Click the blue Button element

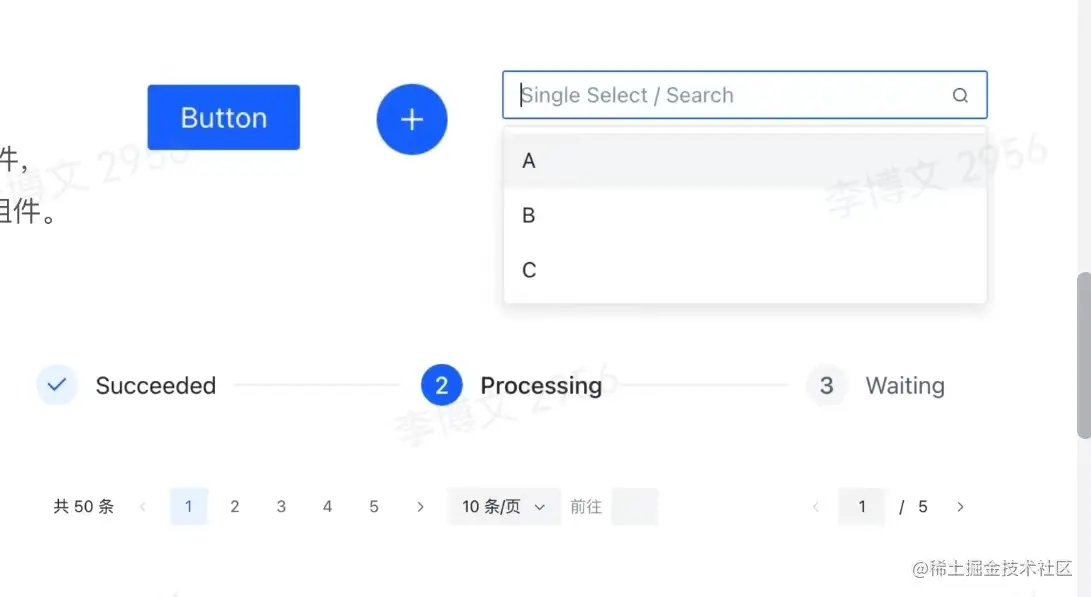coord(222,117)
